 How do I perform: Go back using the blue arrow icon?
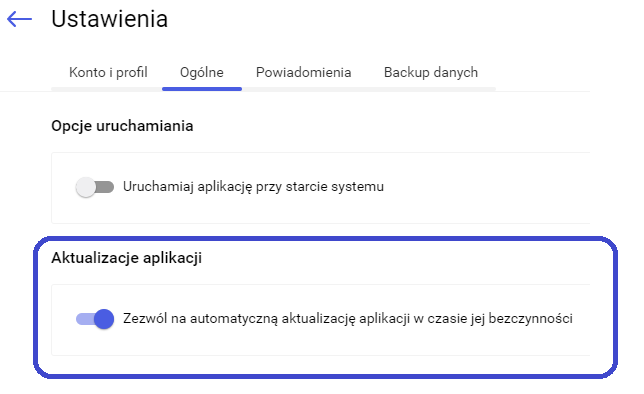pos(19,19)
